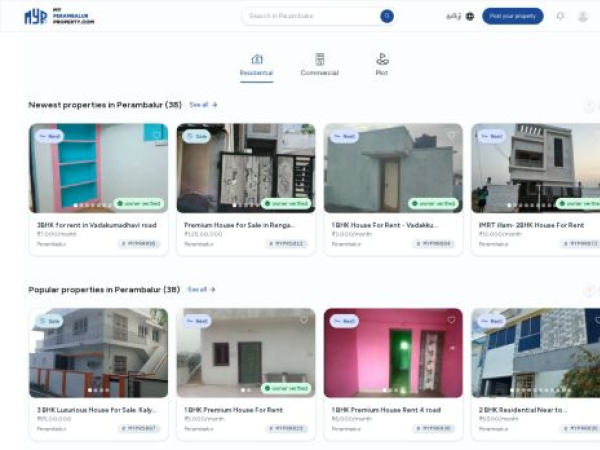The height and width of the screenshot is (450, 600).
Task: Open title 1BHK House For Rent - Vadakku...
Action: coord(385,225)
